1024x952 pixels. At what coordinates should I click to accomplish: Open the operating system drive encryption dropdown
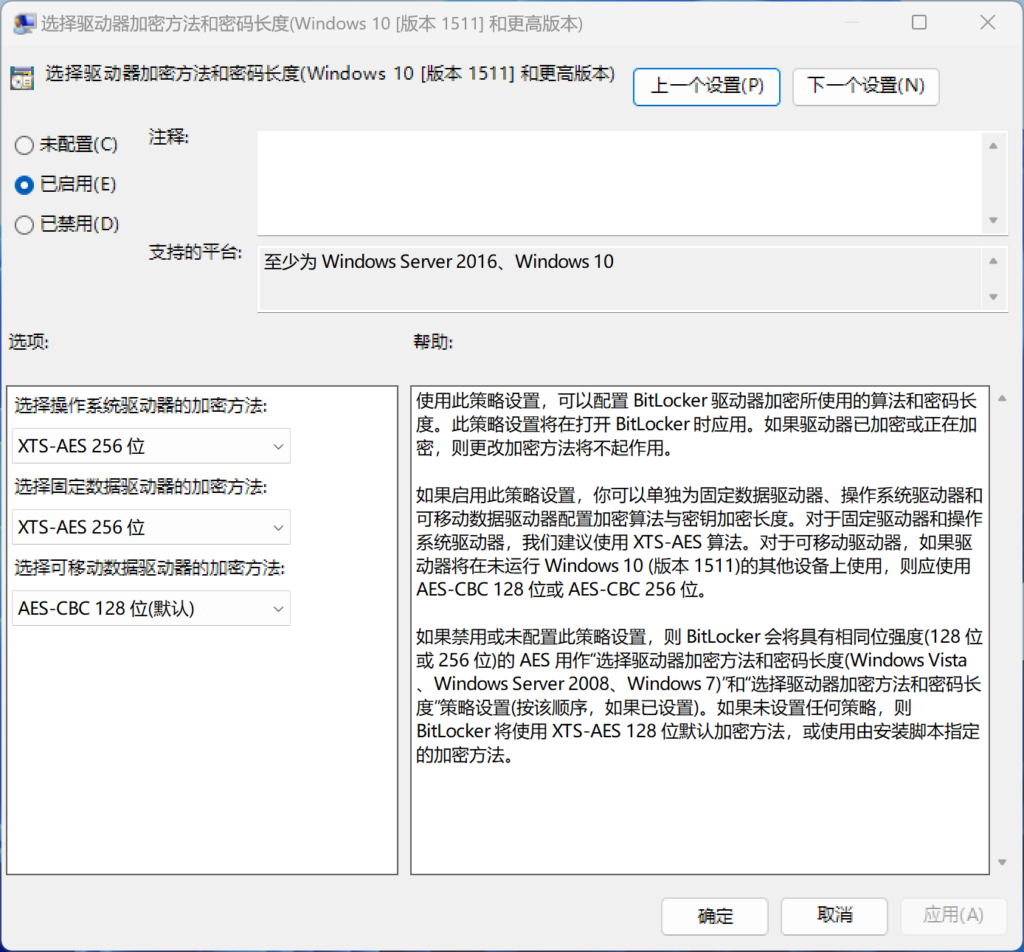(x=152, y=446)
